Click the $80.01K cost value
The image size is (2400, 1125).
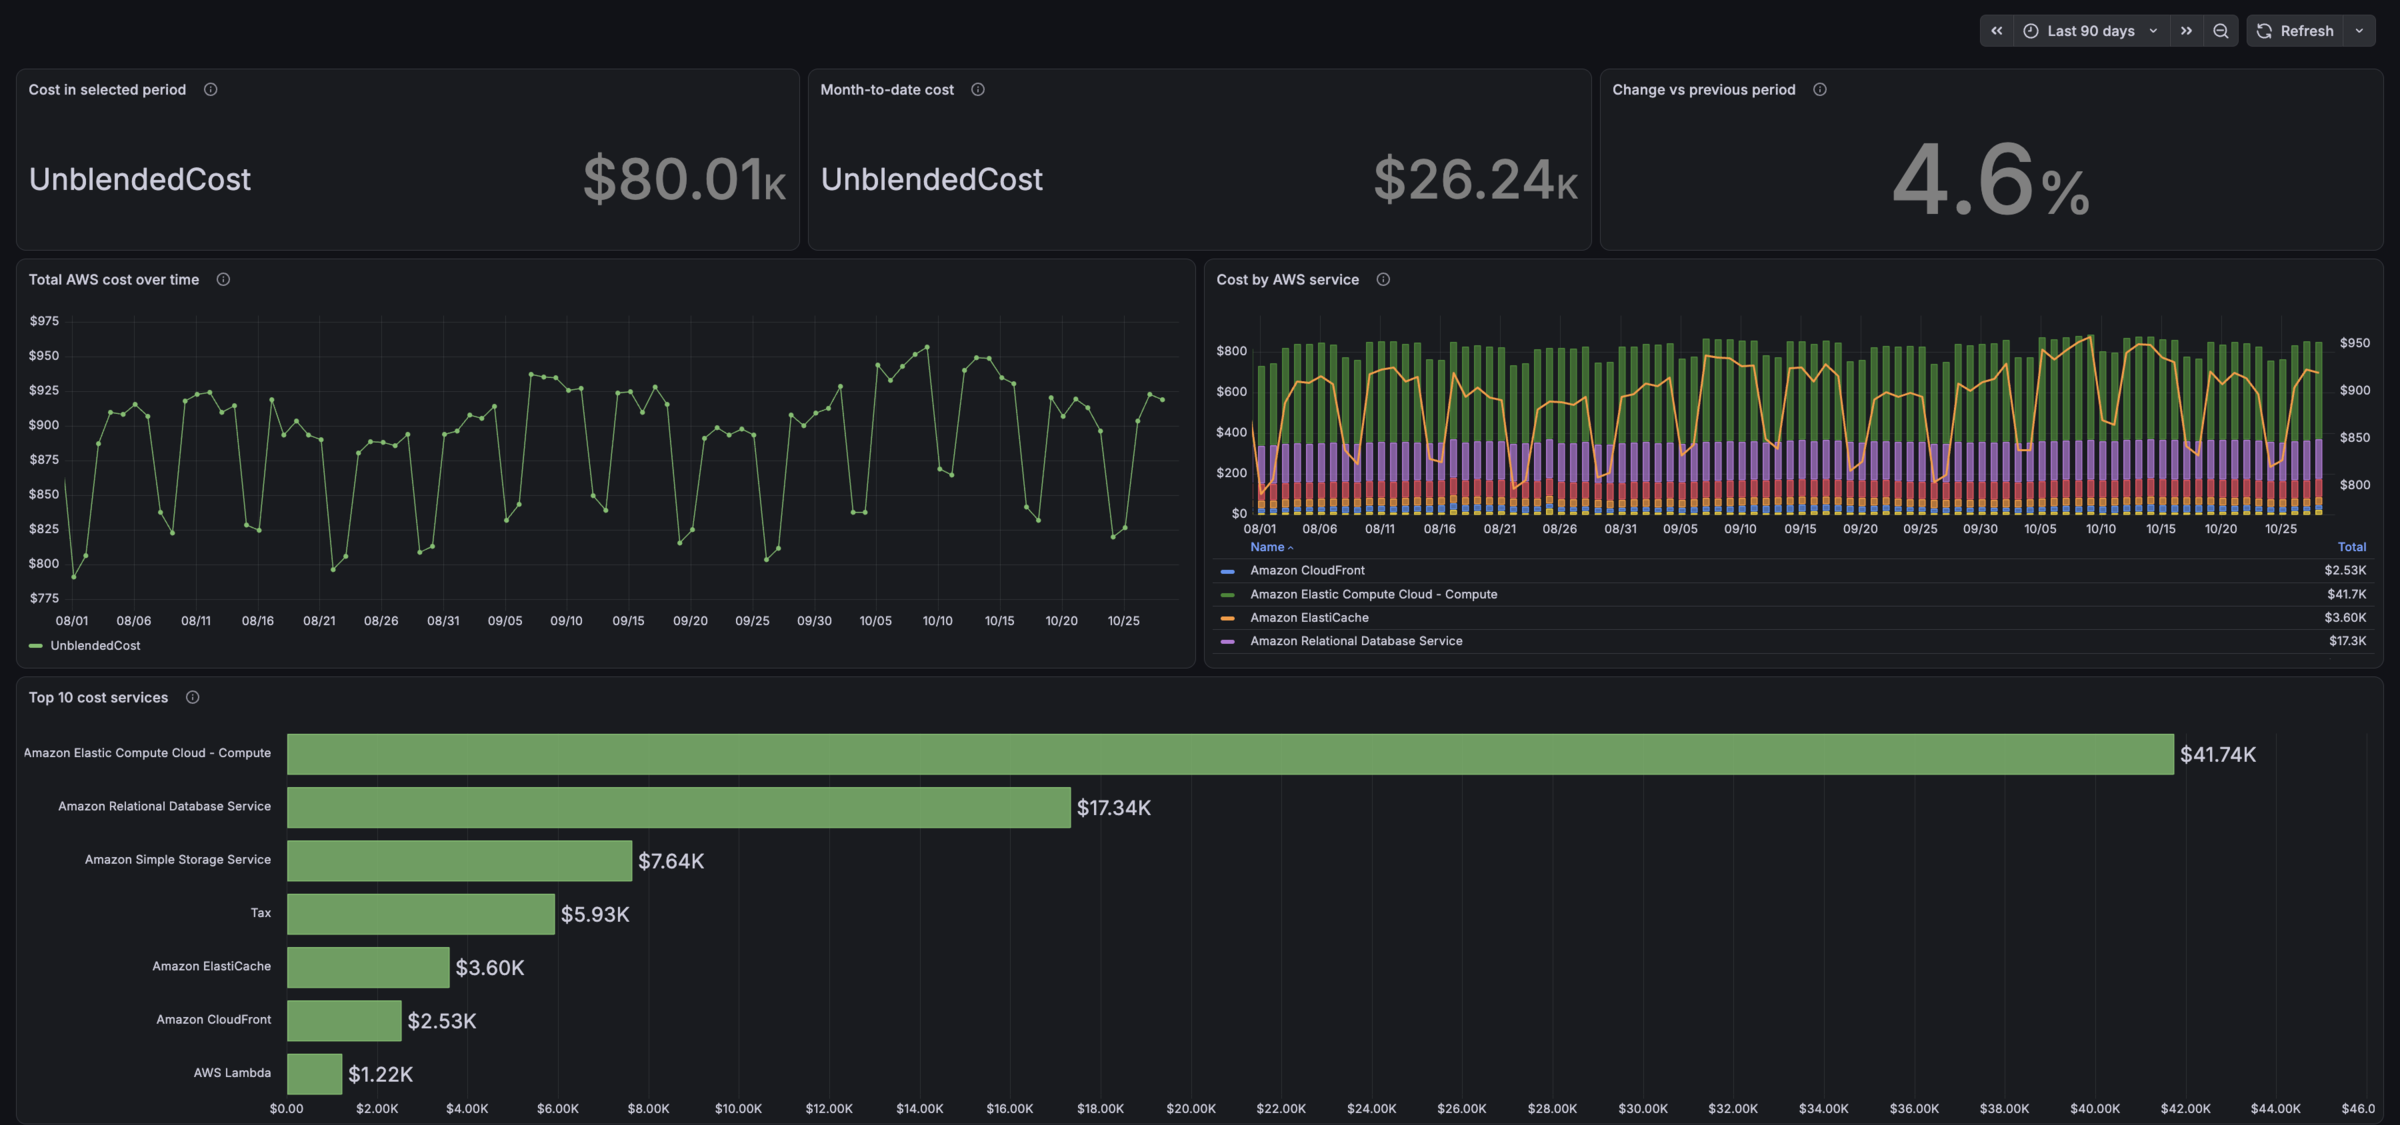(684, 180)
